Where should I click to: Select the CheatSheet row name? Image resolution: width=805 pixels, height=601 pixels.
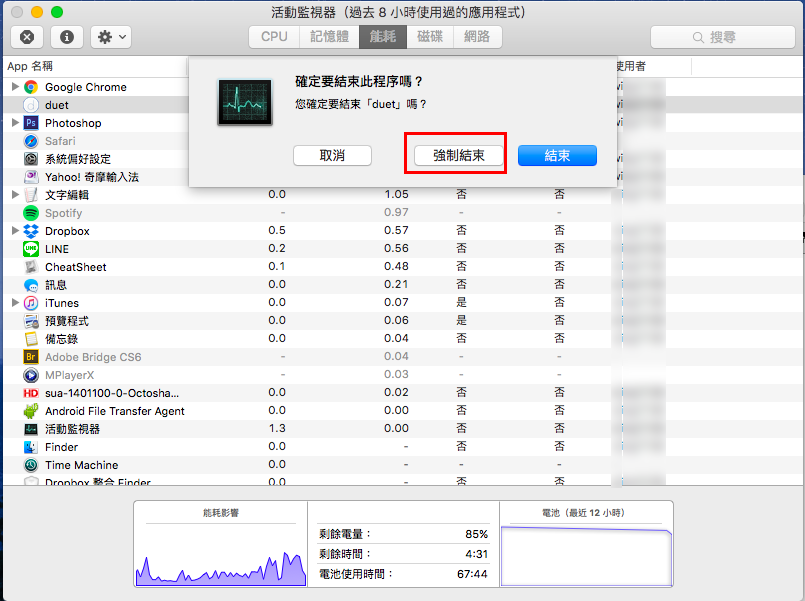75,267
